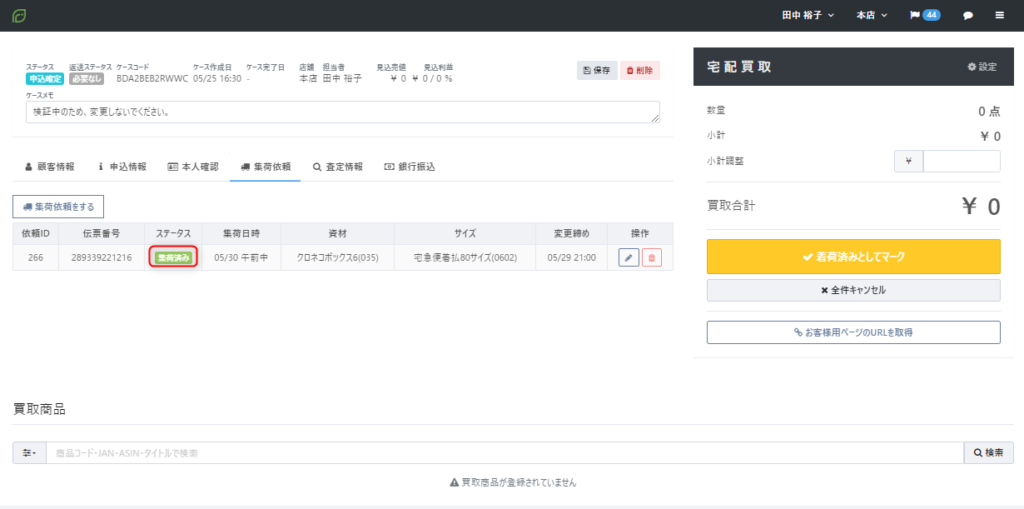Click the 申込確定 status badge
Viewport: 1024px width, 509px height.
click(x=45, y=79)
